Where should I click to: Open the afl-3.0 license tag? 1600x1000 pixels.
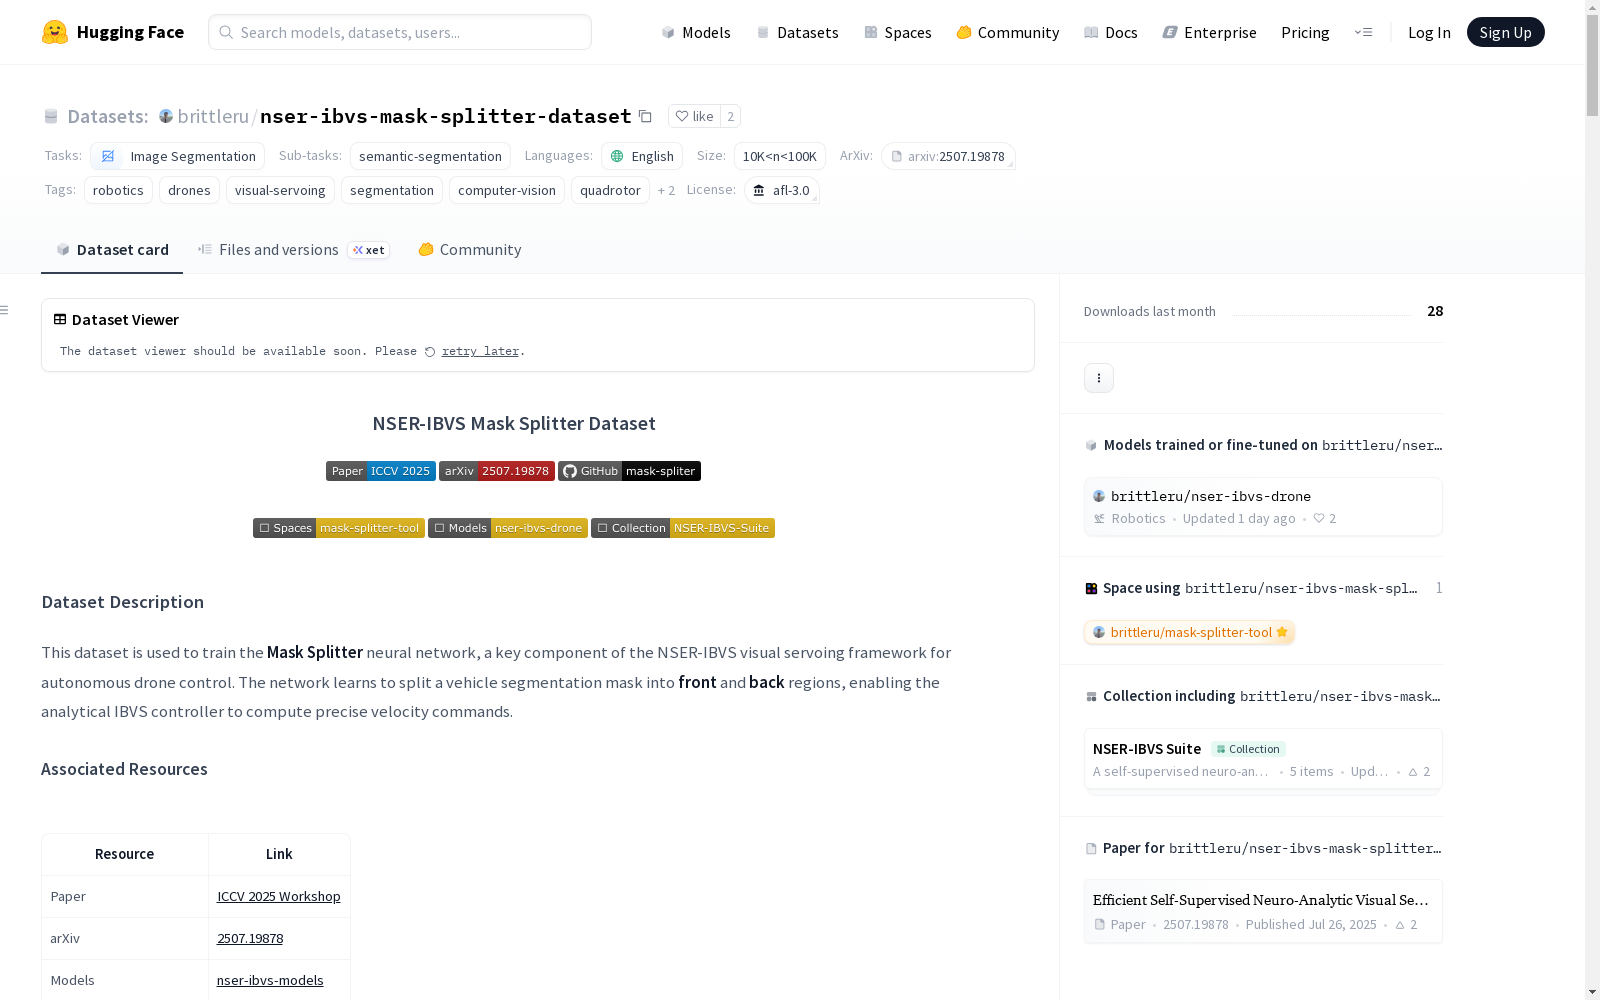click(782, 190)
